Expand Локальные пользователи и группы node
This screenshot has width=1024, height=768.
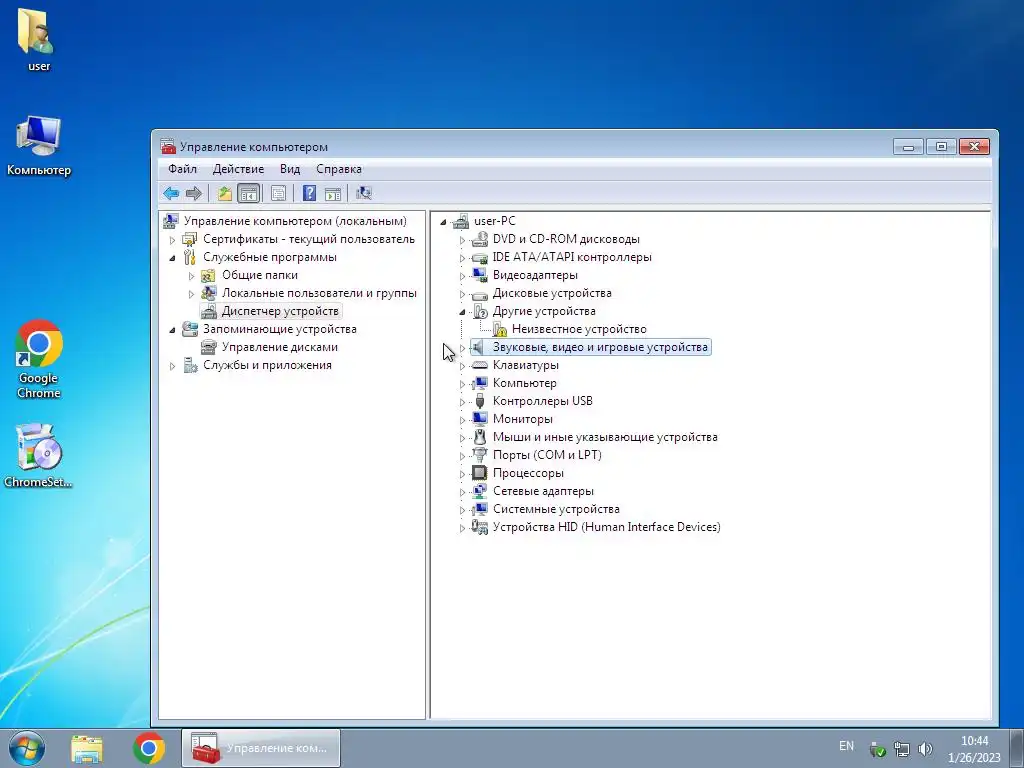(191, 294)
